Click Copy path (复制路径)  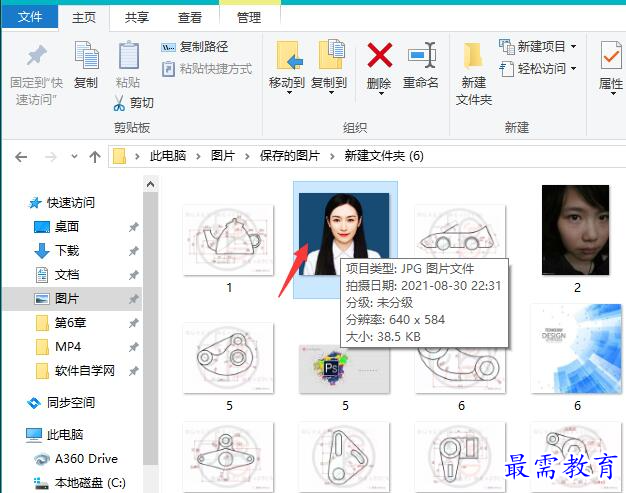pyautogui.click(x=195, y=47)
